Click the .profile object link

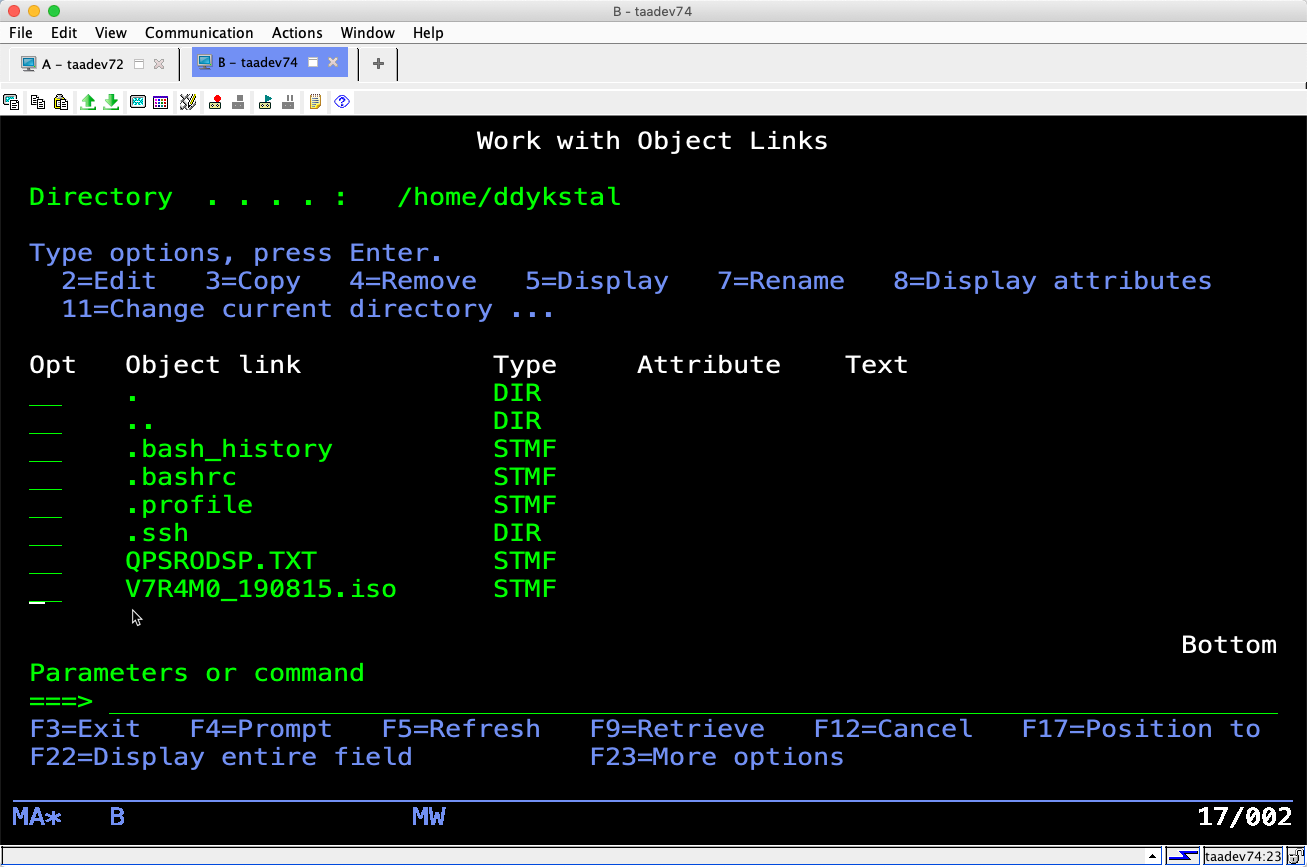(189, 505)
